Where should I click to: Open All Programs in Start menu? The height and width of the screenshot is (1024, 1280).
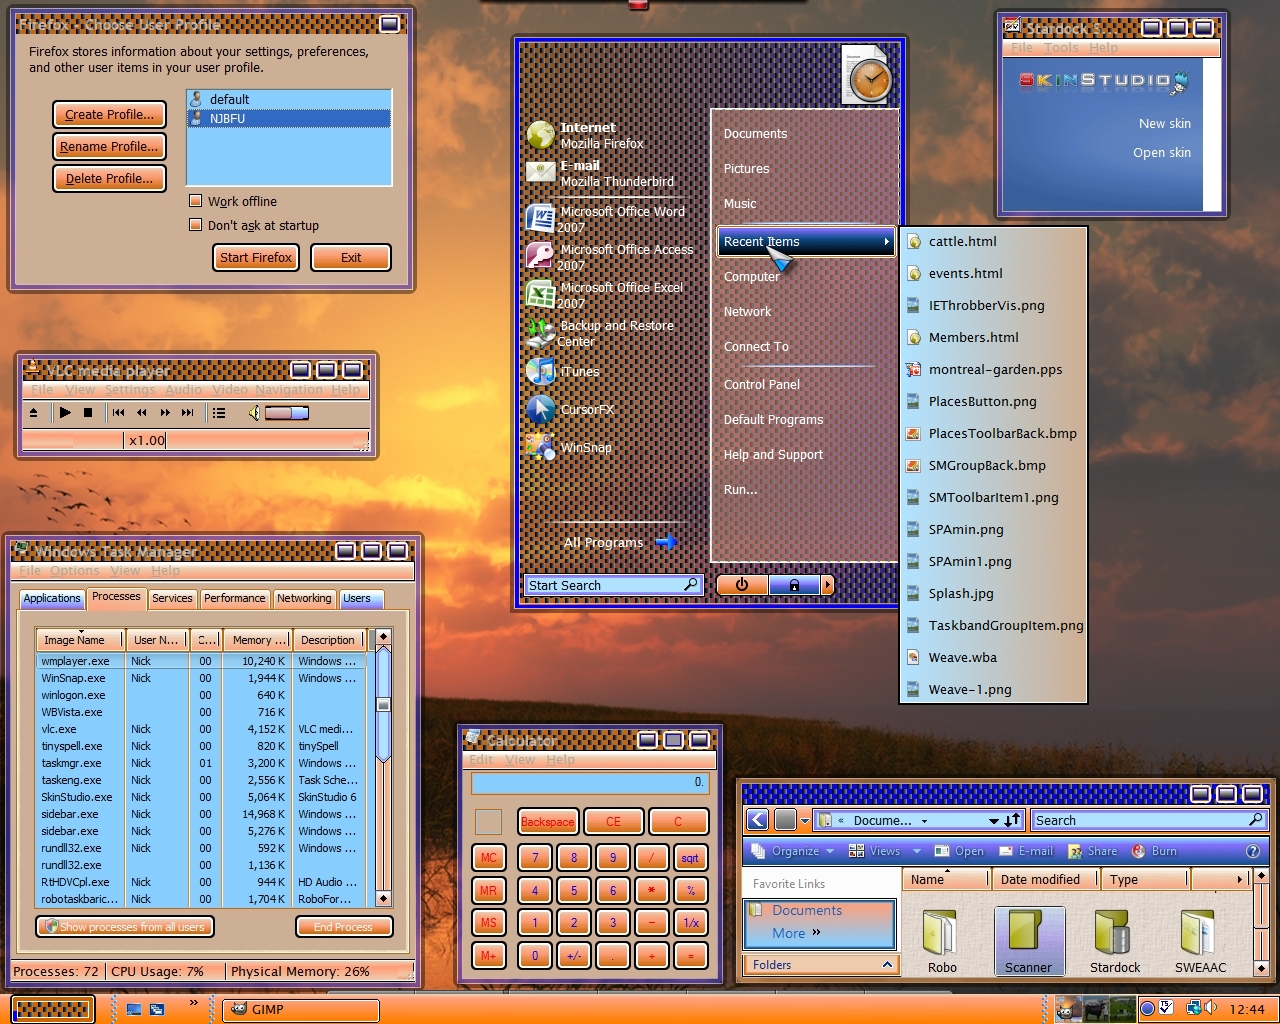620,542
